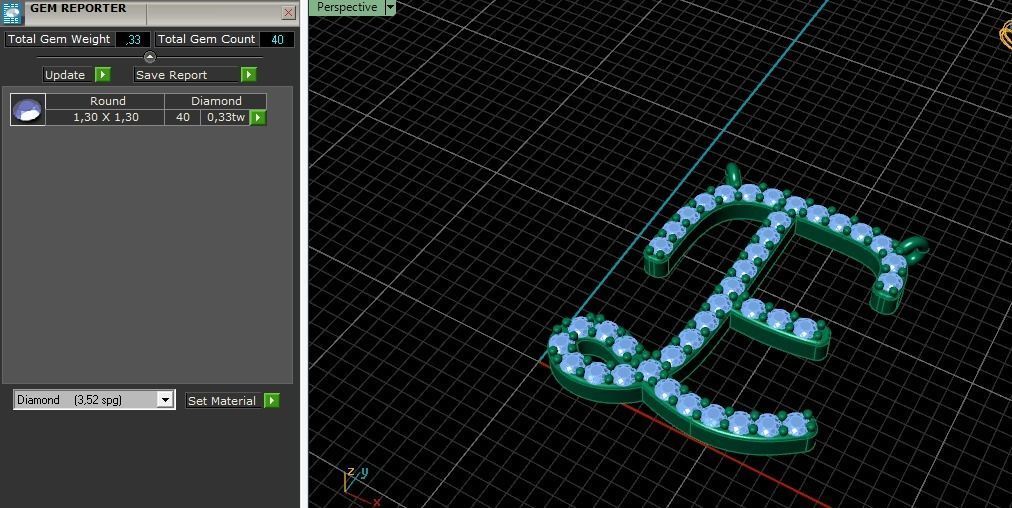Image resolution: width=1012 pixels, height=508 pixels.
Task: Click the Gem Reporter panel icon
Action: pyautogui.click(x=13, y=12)
